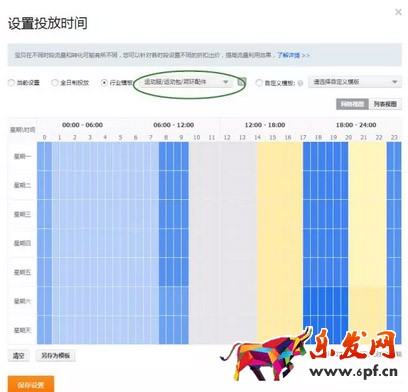Open the 请选择自定义模板 dropdown

click(x=355, y=82)
